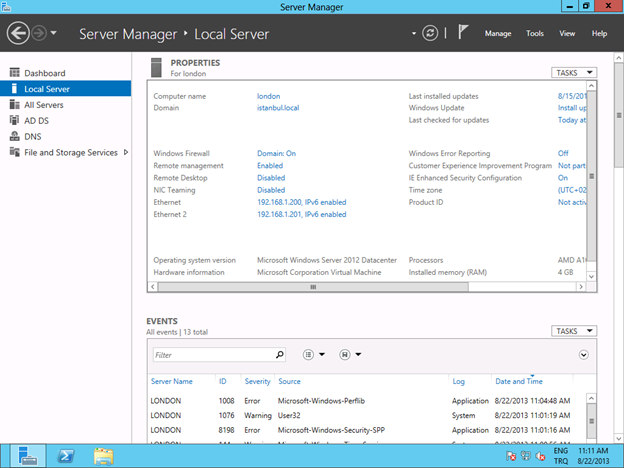The height and width of the screenshot is (468, 624).
Task: Open the criteria list dropdown arrow
Action: 322,355
